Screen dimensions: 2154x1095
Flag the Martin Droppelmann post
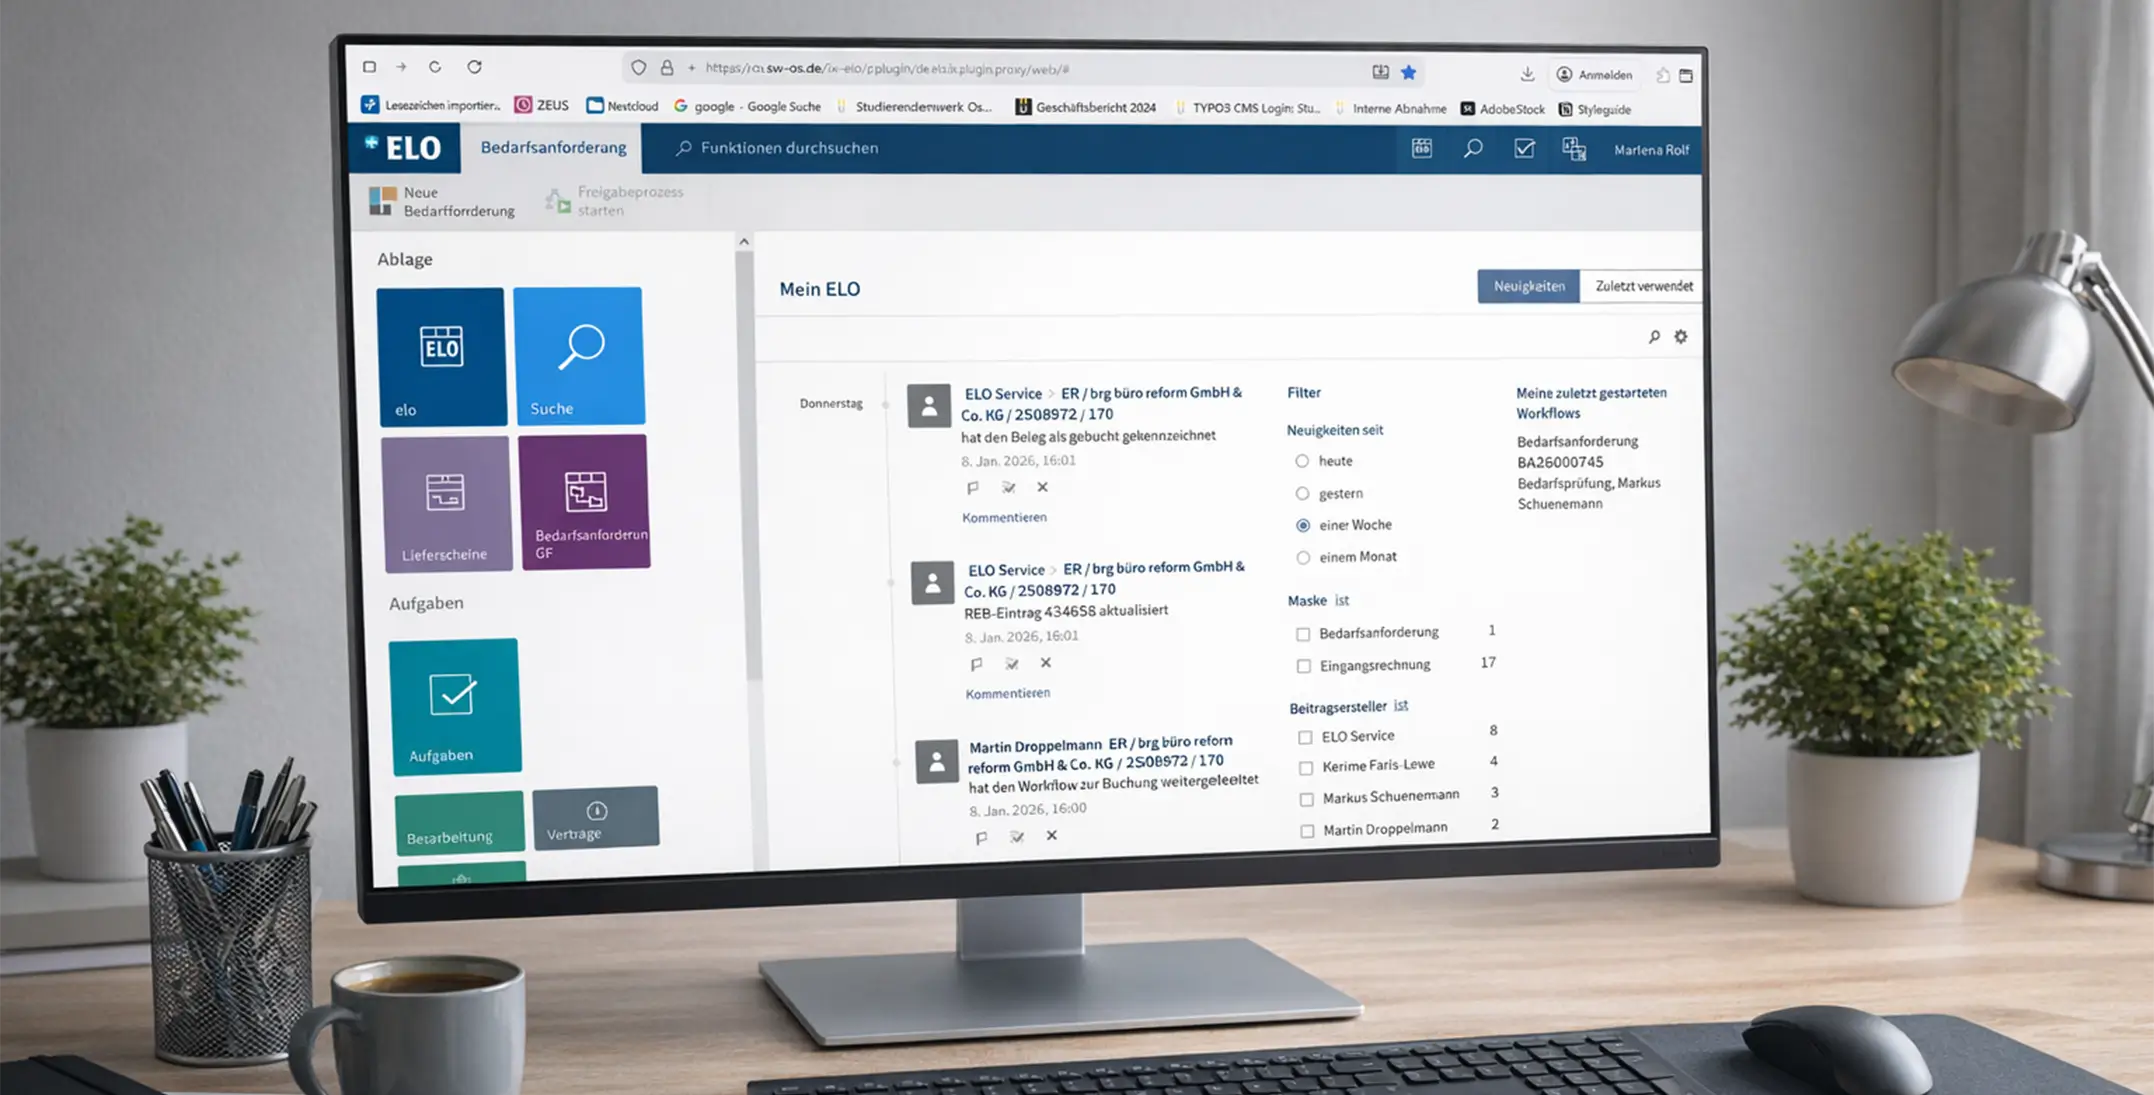point(981,838)
